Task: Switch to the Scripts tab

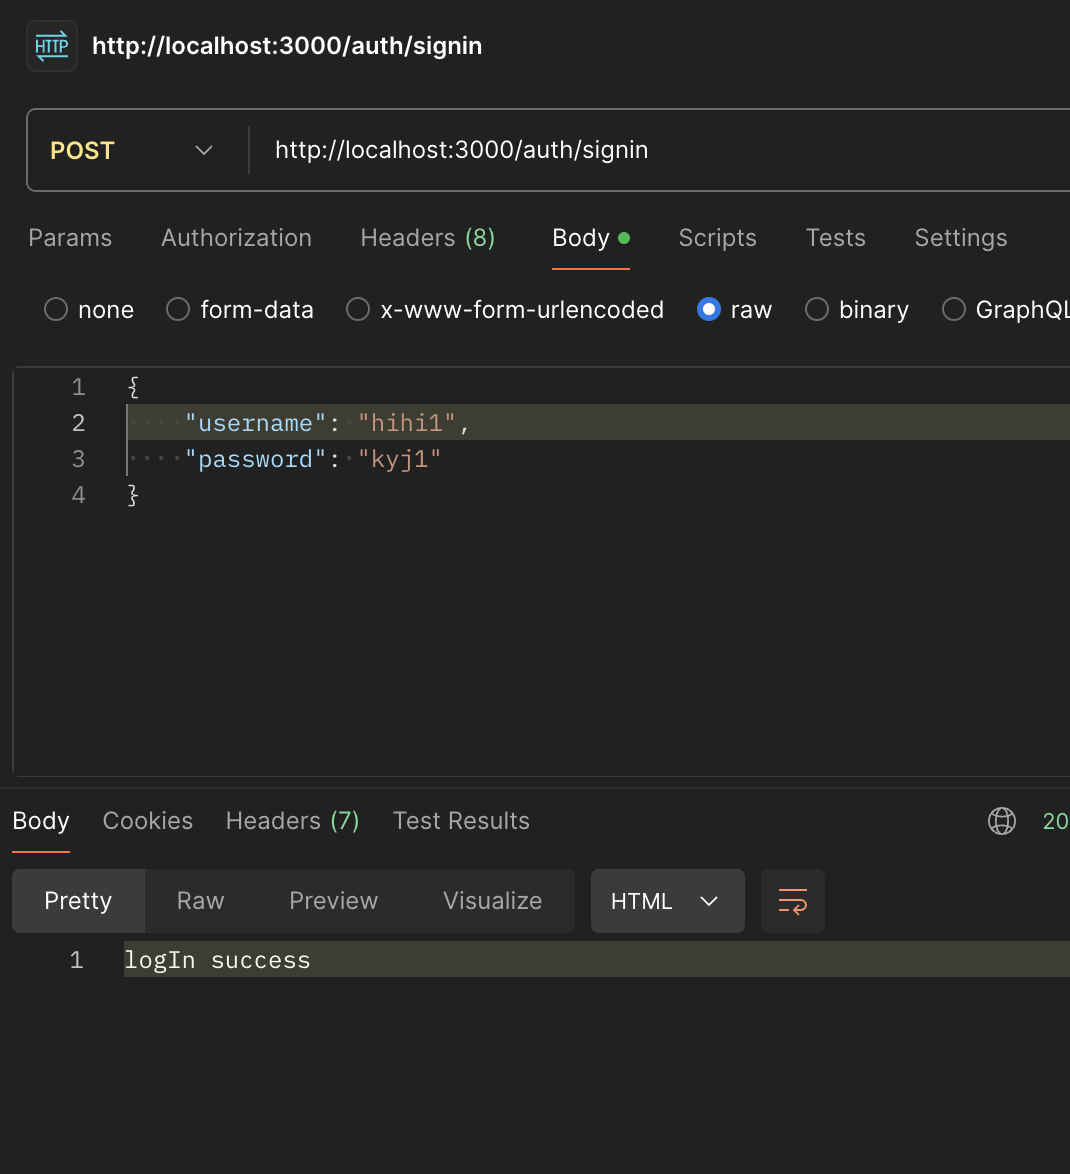Action: (x=717, y=238)
